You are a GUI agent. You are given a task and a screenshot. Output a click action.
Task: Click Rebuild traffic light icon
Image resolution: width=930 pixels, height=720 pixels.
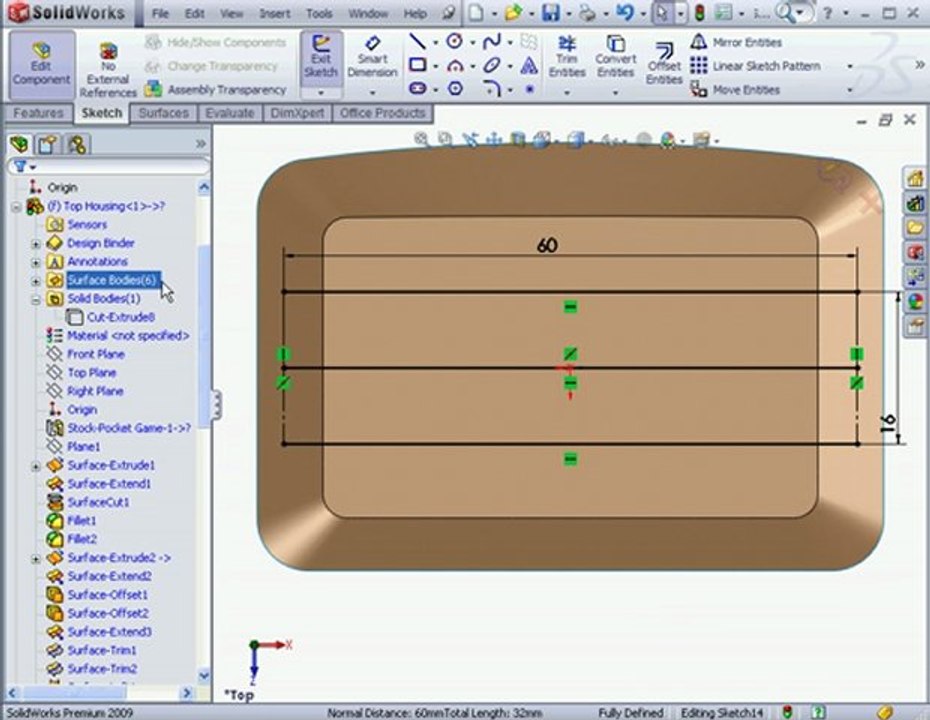pyautogui.click(x=699, y=12)
